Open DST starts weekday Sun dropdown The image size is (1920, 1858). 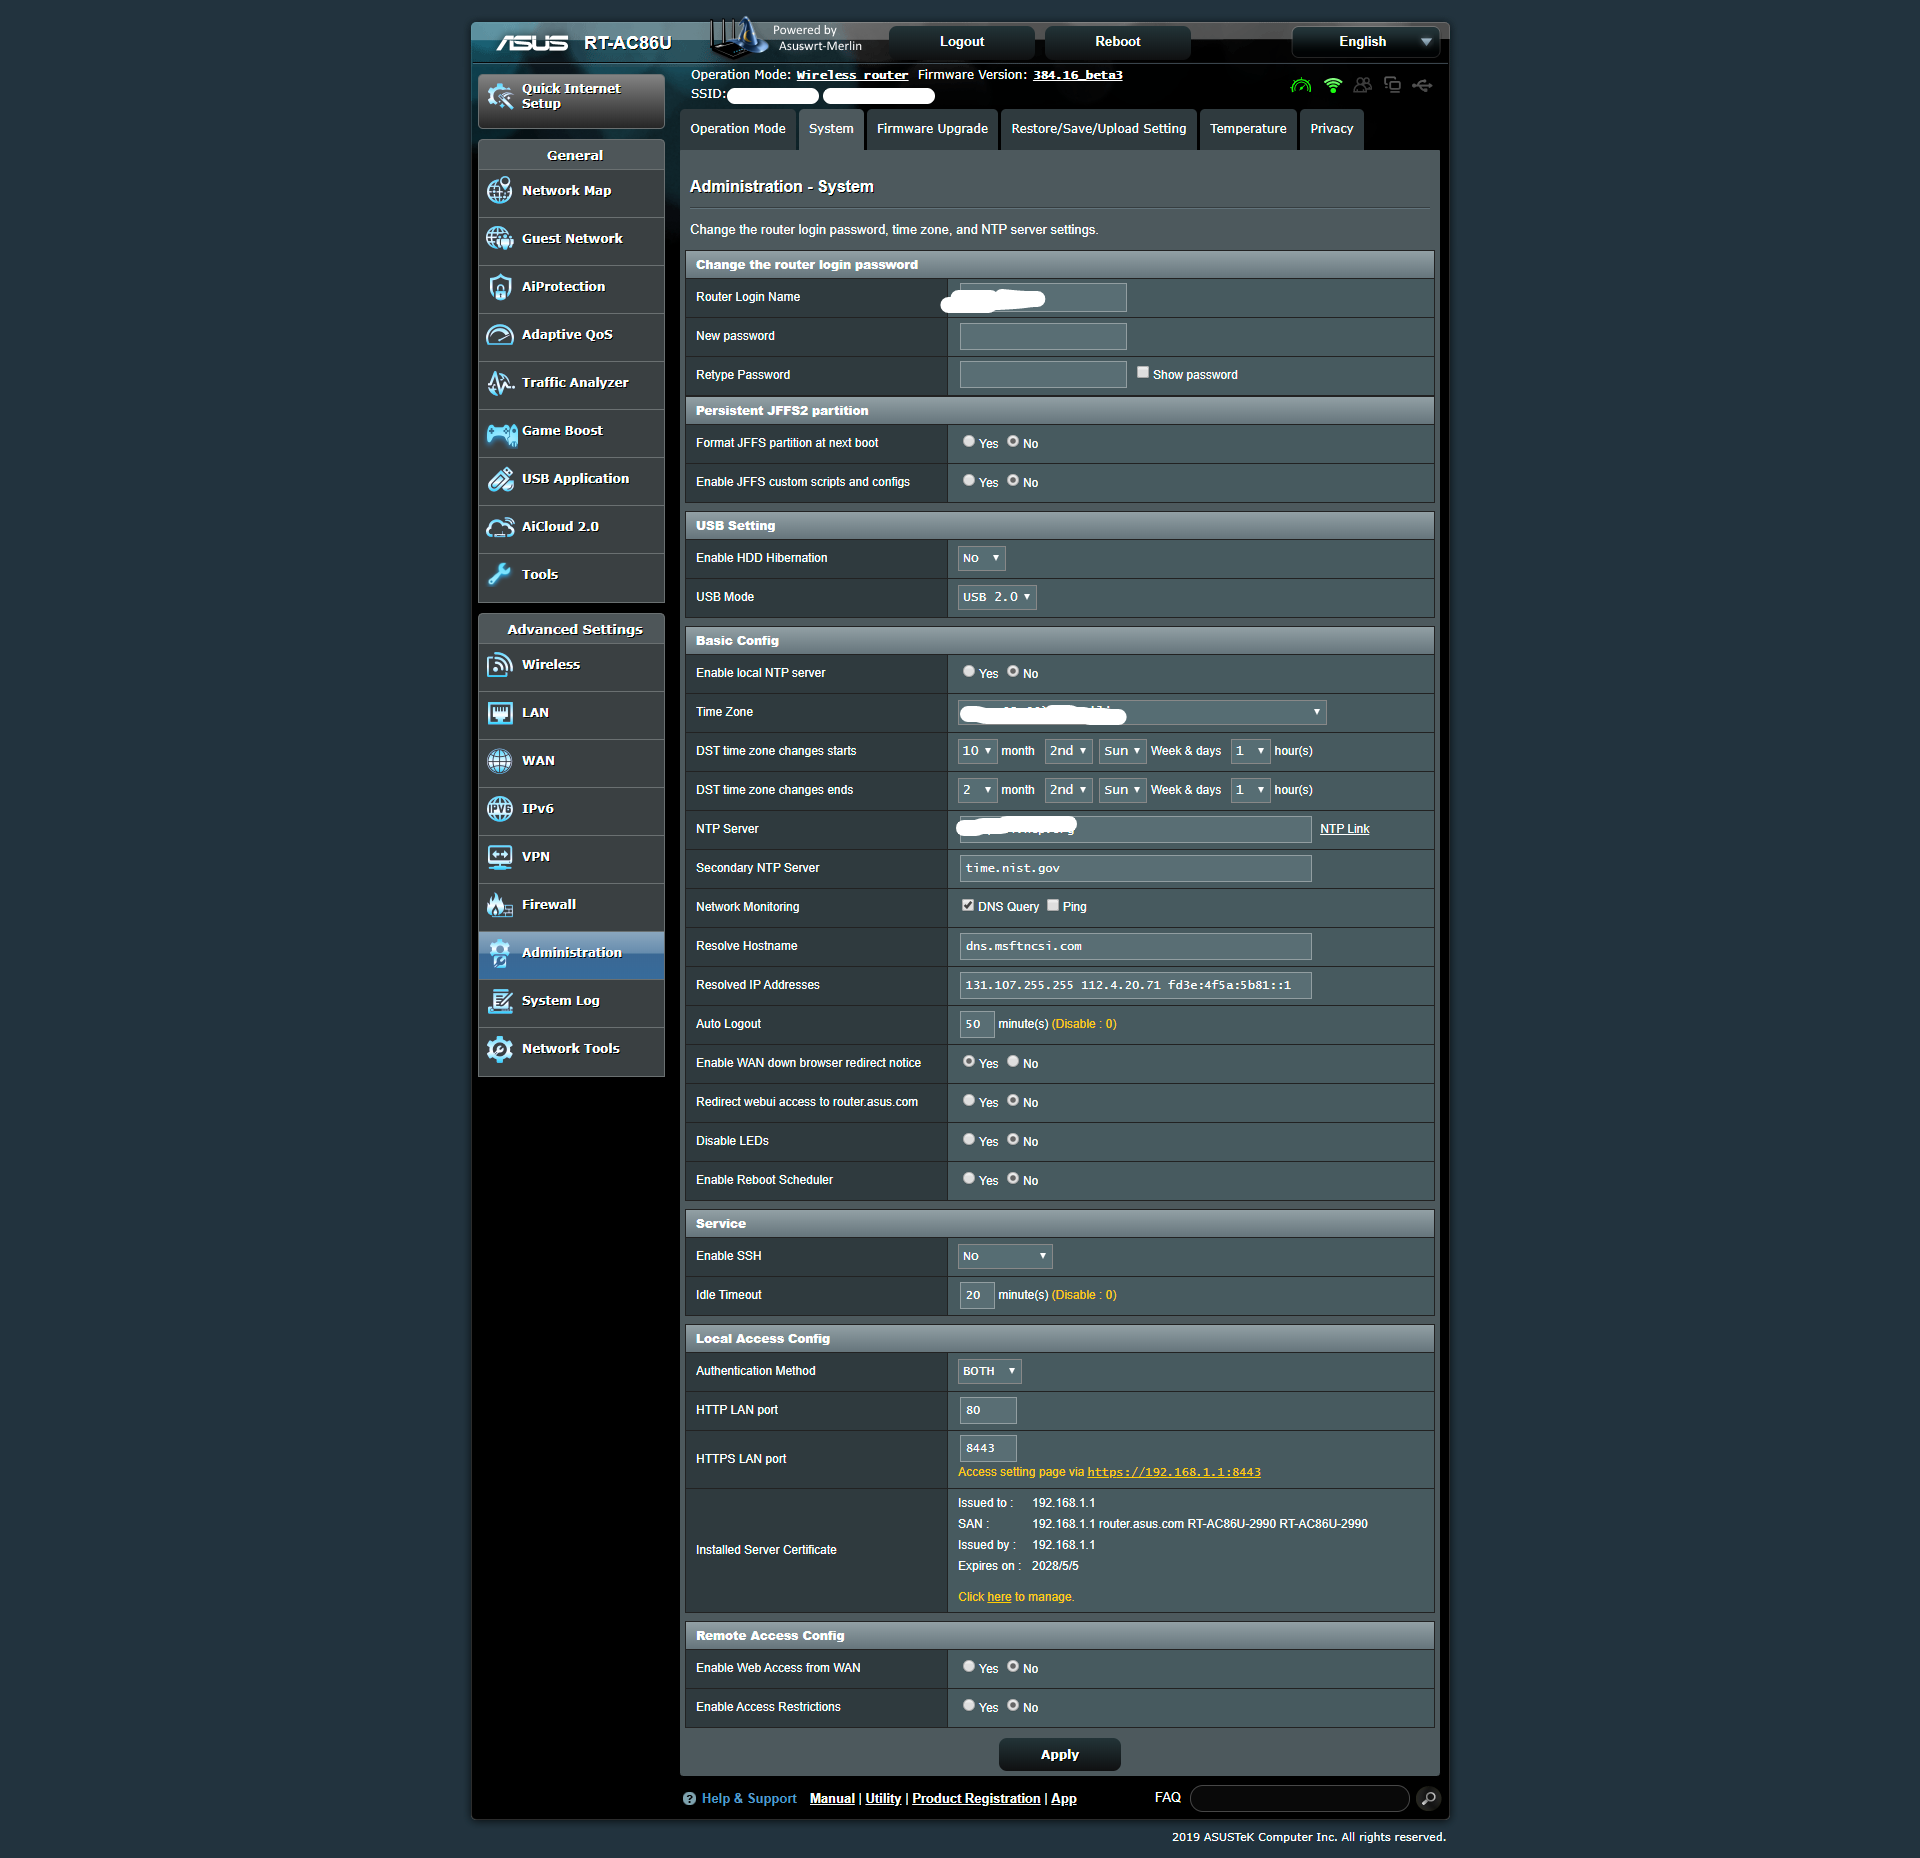tap(1122, 751)
